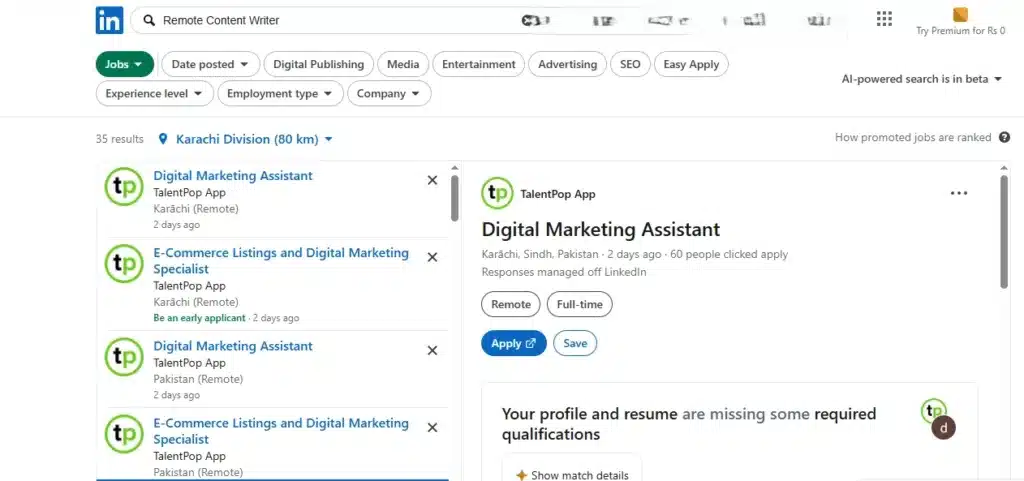Screen dimensions: 1024x481
Task: Click TalentPop logo of Karāchi Digital Marketing Assistant
Action: coord(124,187)
